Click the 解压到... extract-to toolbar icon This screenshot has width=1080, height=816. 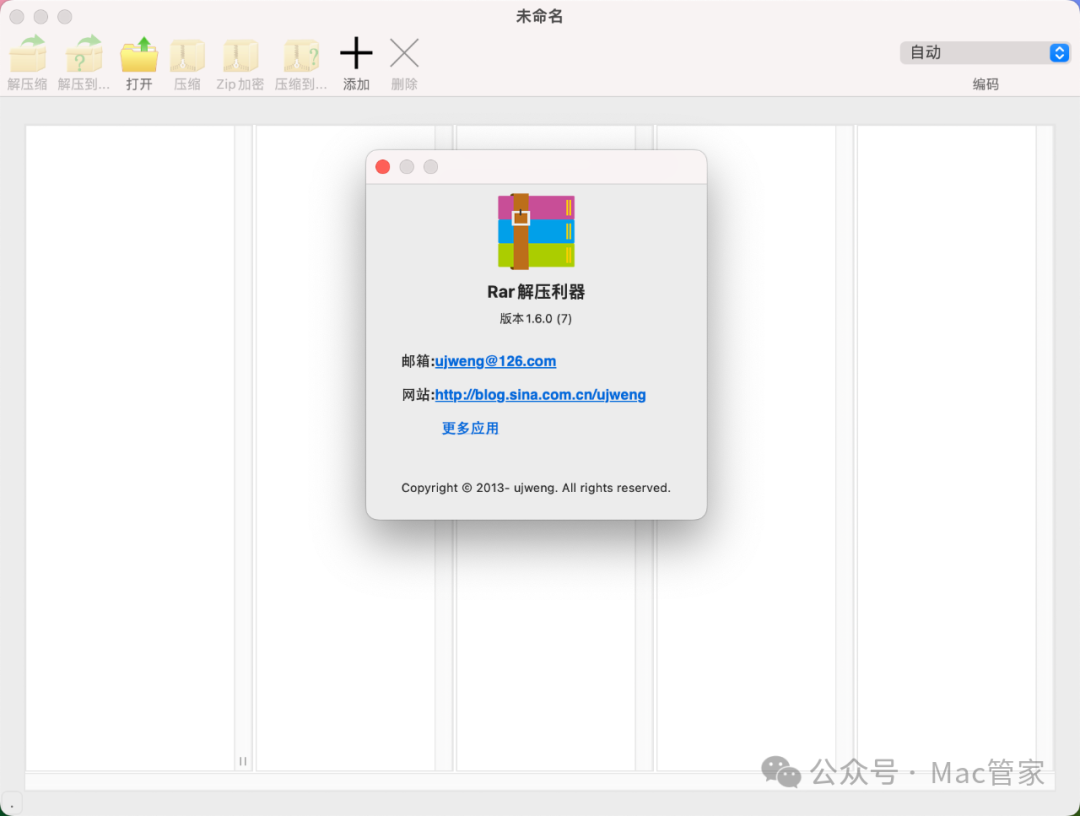click(83, 54)
